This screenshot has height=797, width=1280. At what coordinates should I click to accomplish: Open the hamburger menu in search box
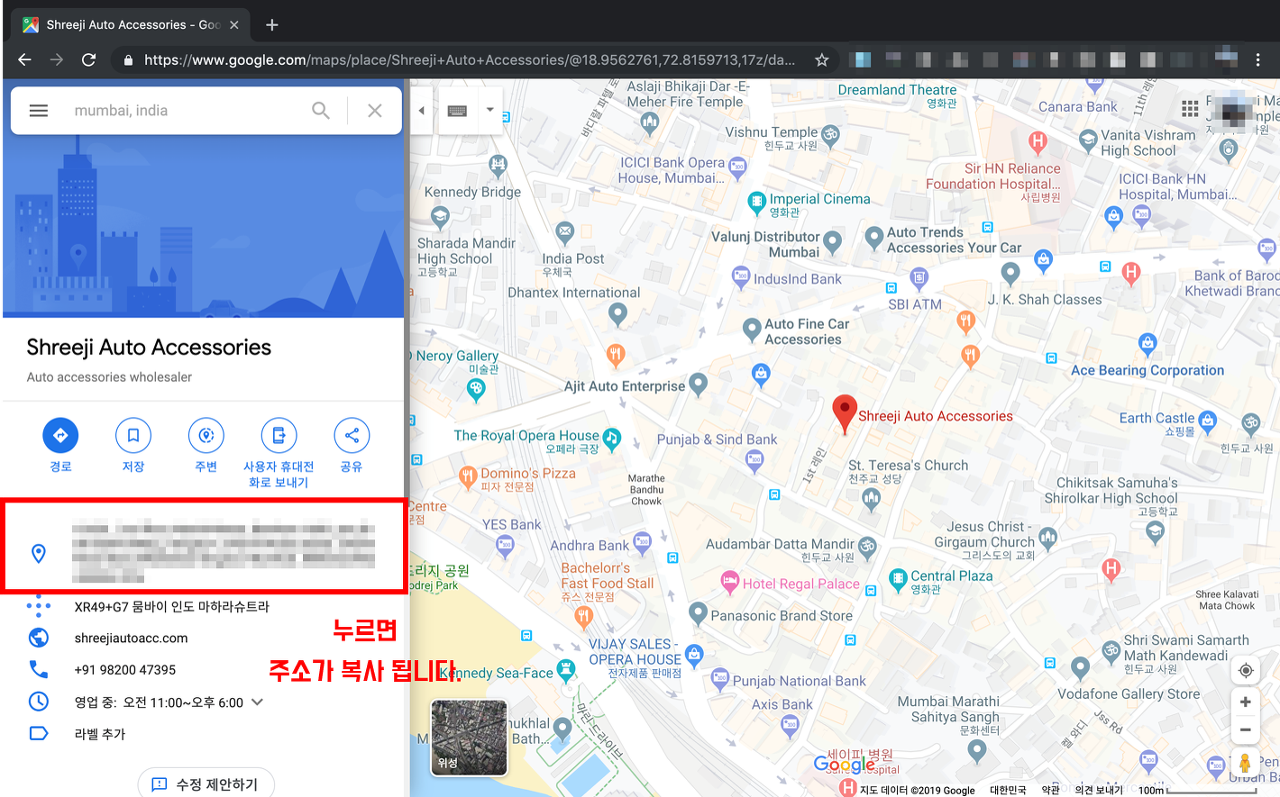[x=38, y=111]
